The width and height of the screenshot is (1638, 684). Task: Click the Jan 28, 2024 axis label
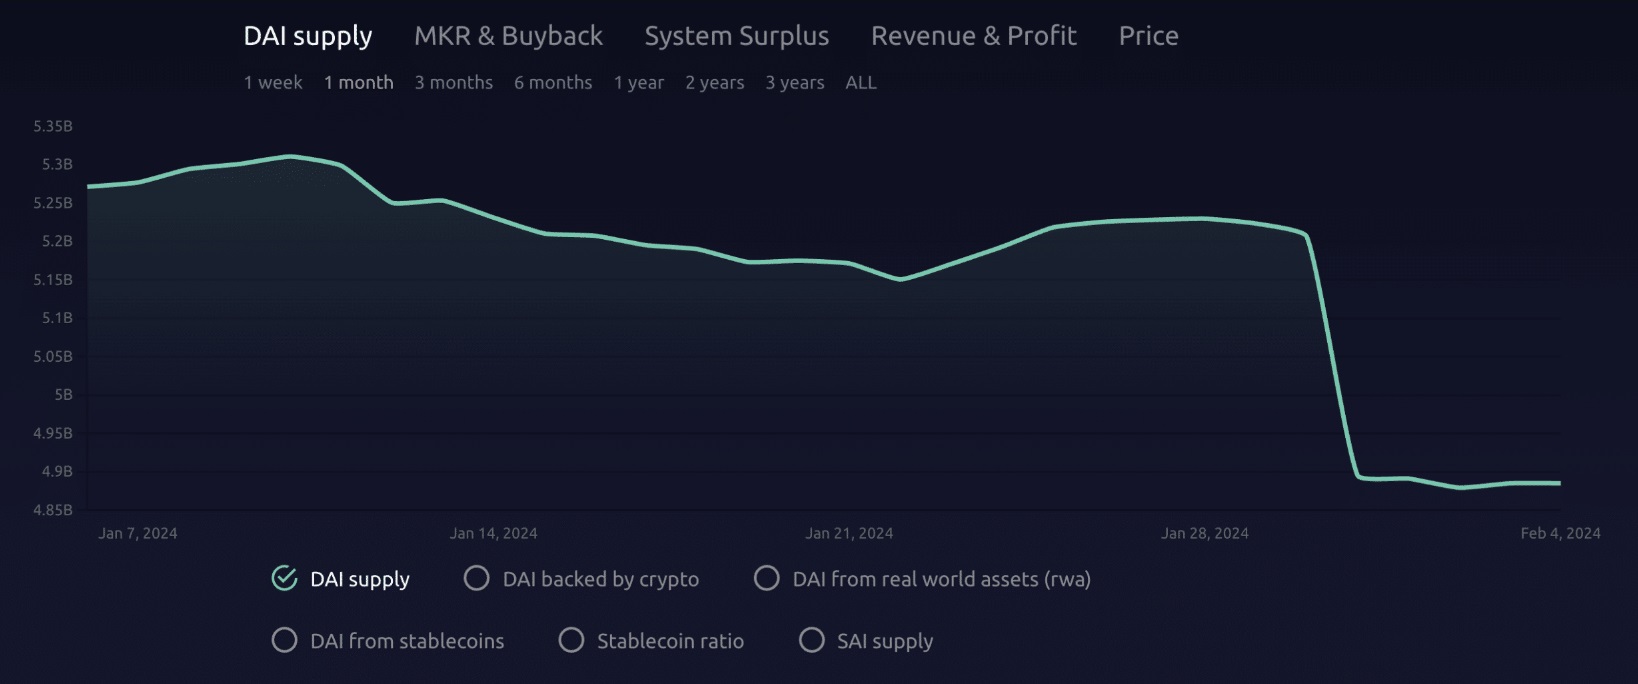(1205, 534)
